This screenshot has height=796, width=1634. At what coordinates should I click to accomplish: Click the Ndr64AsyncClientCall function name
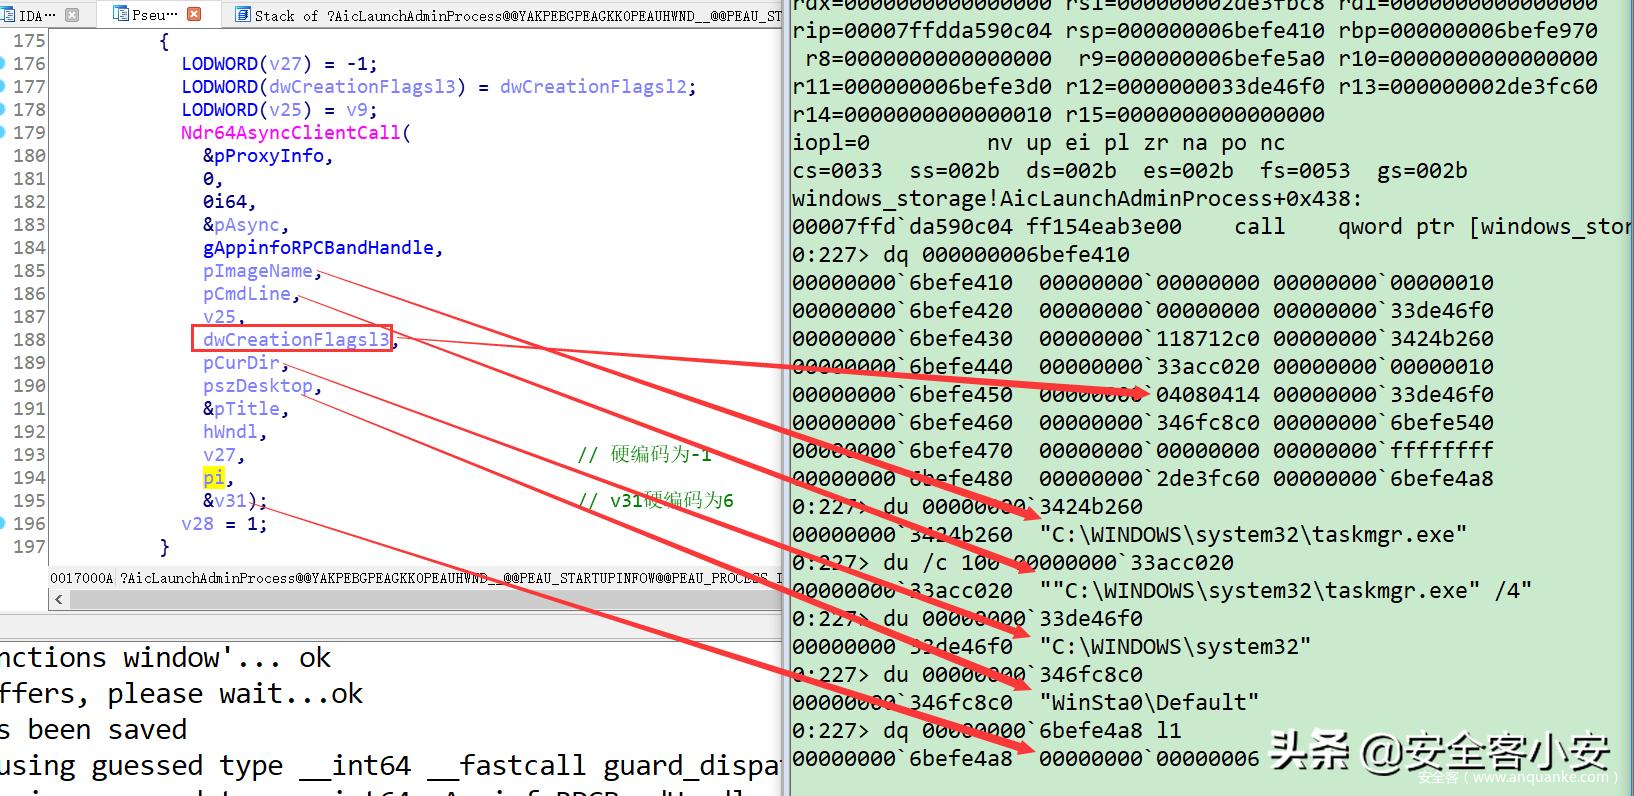290,133
